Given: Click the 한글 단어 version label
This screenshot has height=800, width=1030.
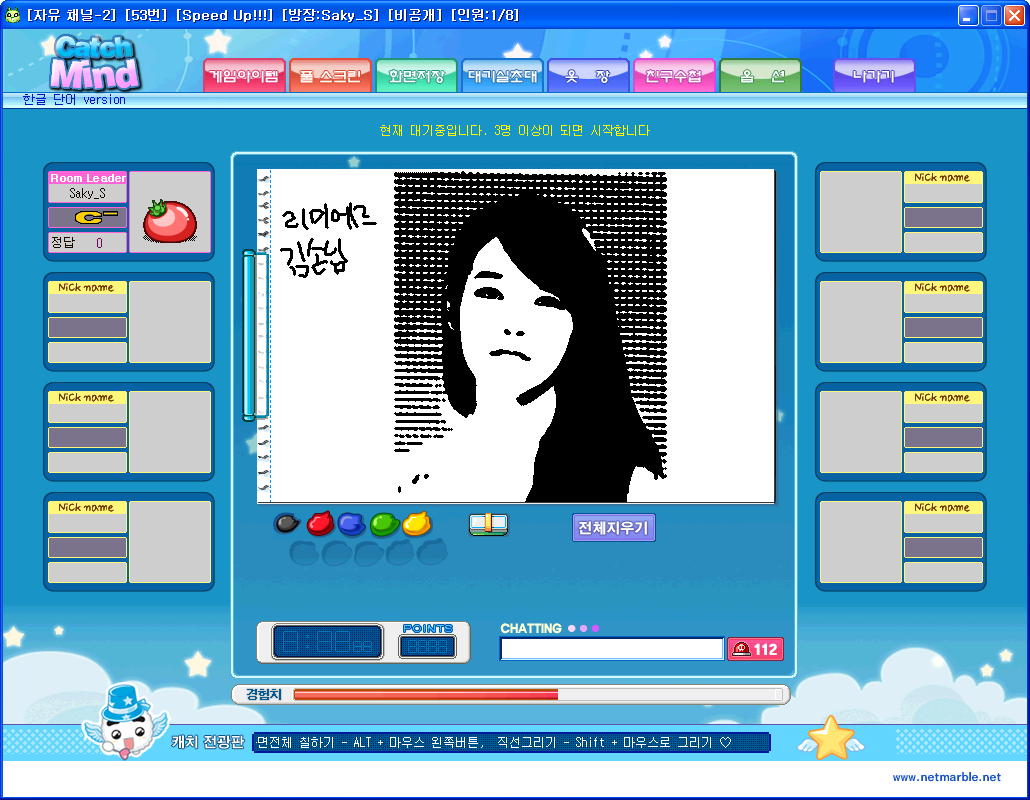Looking at the screenshot, I should pyautogui.click(x=74, y=100).
